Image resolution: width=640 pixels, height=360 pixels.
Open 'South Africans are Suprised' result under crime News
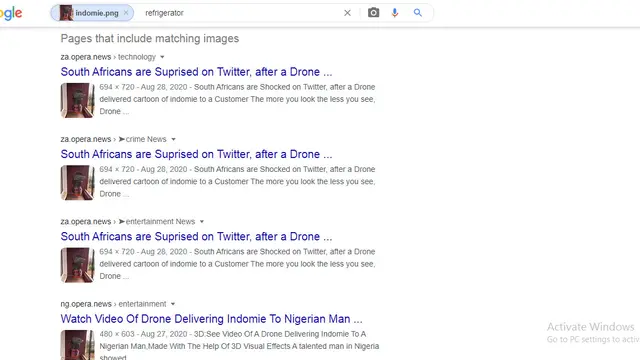click(x=196, y=154)
